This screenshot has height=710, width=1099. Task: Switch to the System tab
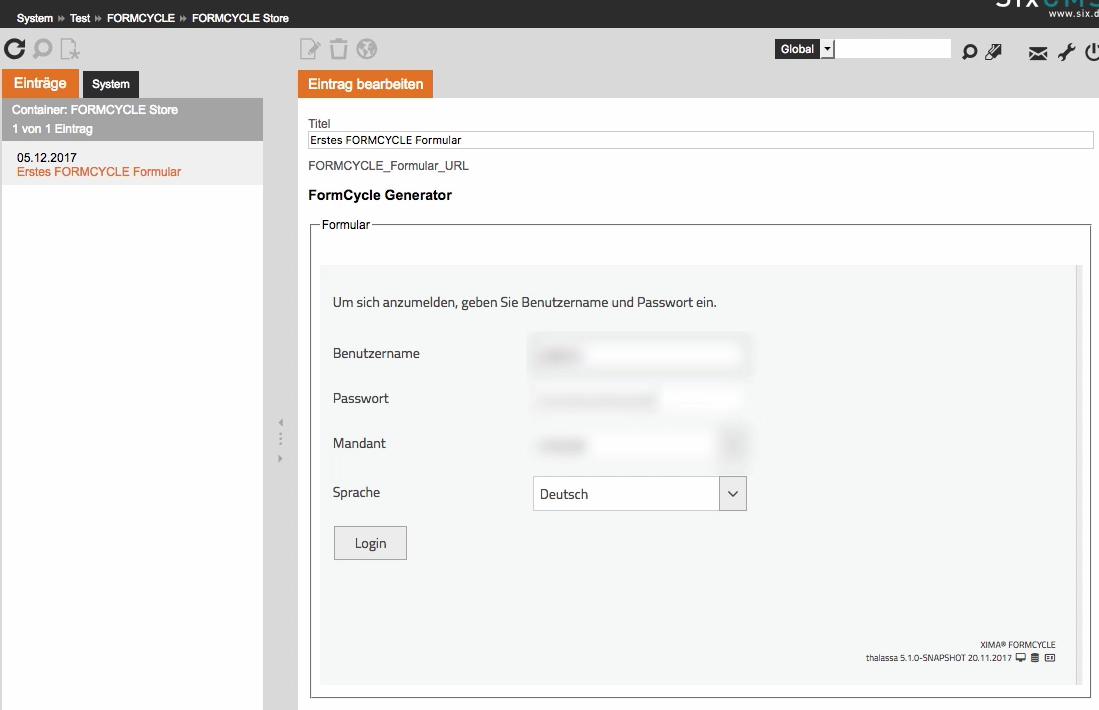pyautogui.click(x=111, y=84)
